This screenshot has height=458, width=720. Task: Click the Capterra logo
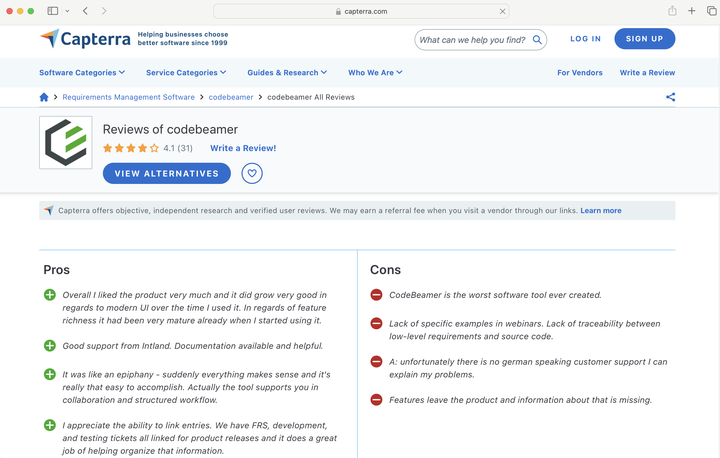[85, 39]
